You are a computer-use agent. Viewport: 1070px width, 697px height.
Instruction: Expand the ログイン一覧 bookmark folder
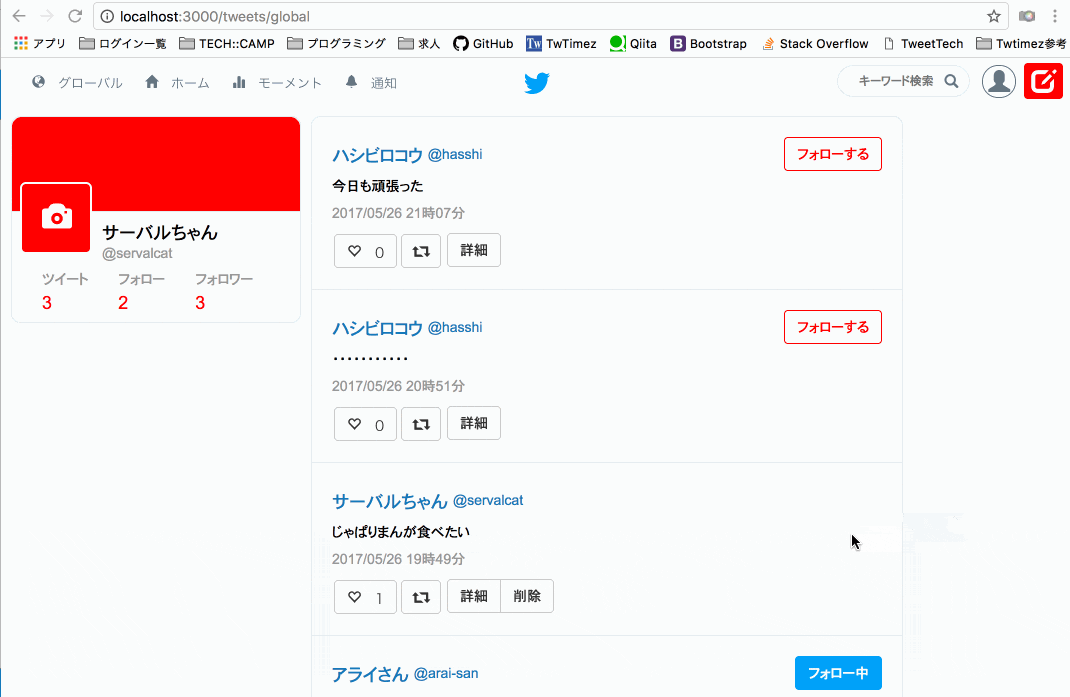pos(123,44)
